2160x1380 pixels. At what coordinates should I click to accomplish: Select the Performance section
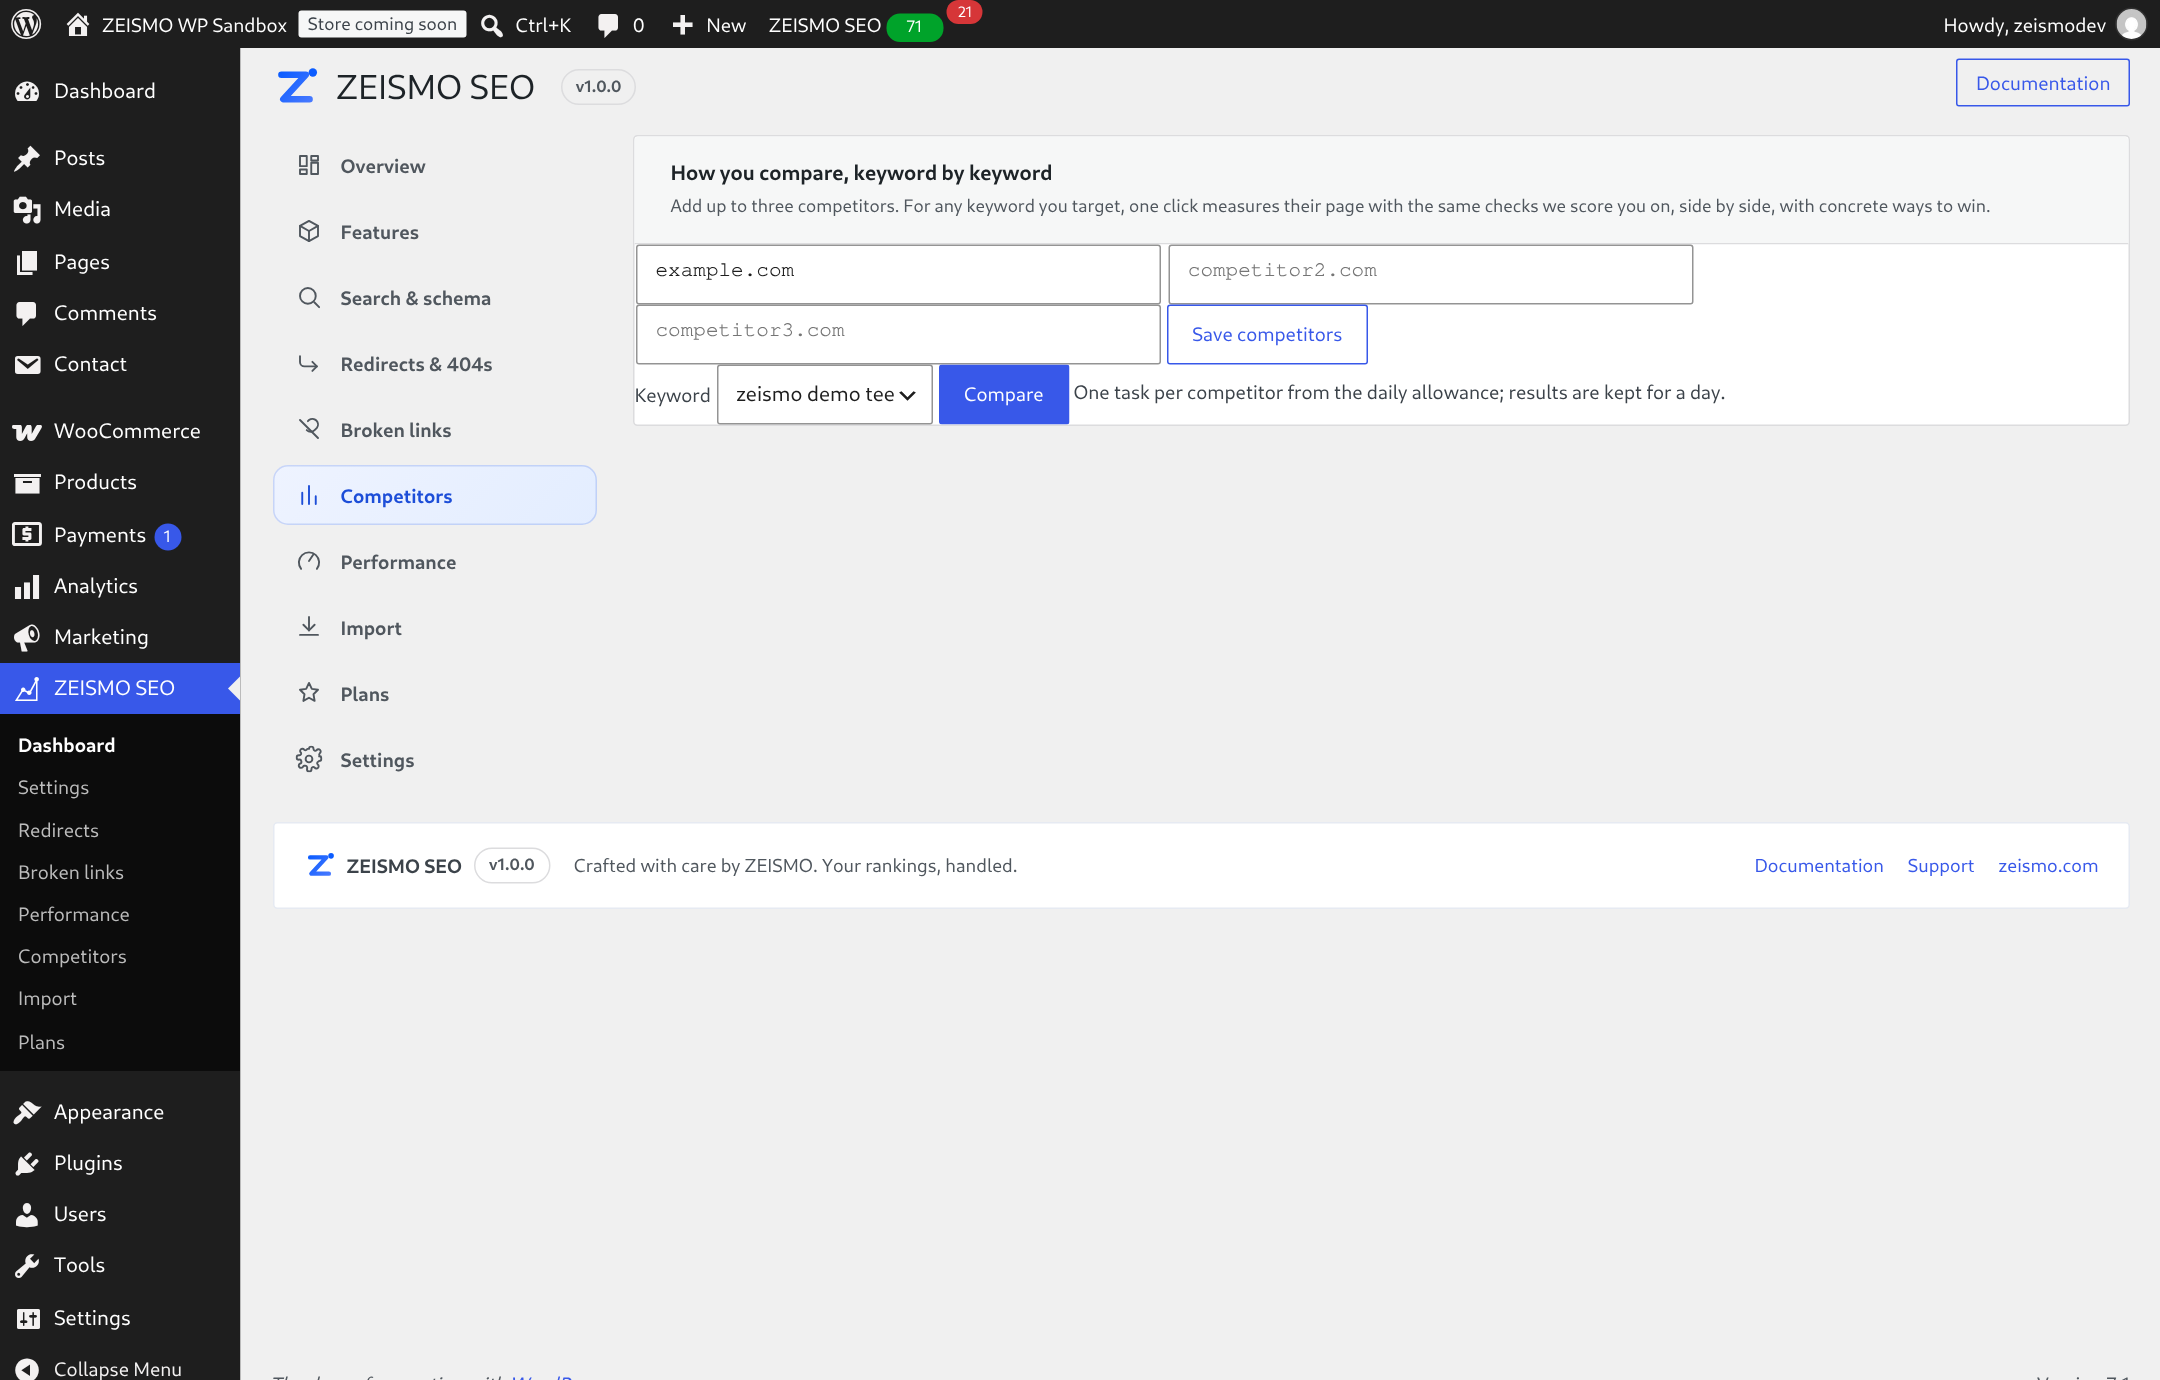[435, 562]
